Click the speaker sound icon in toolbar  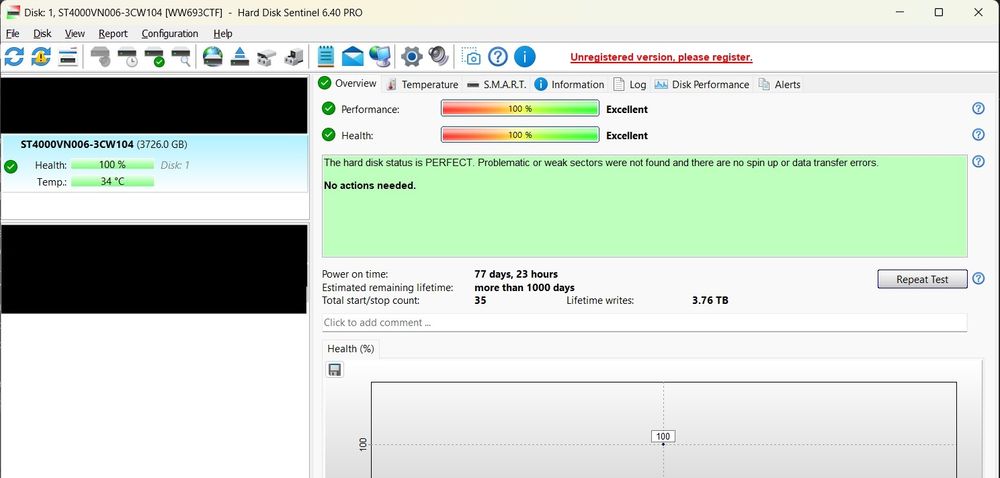[438, 56]
